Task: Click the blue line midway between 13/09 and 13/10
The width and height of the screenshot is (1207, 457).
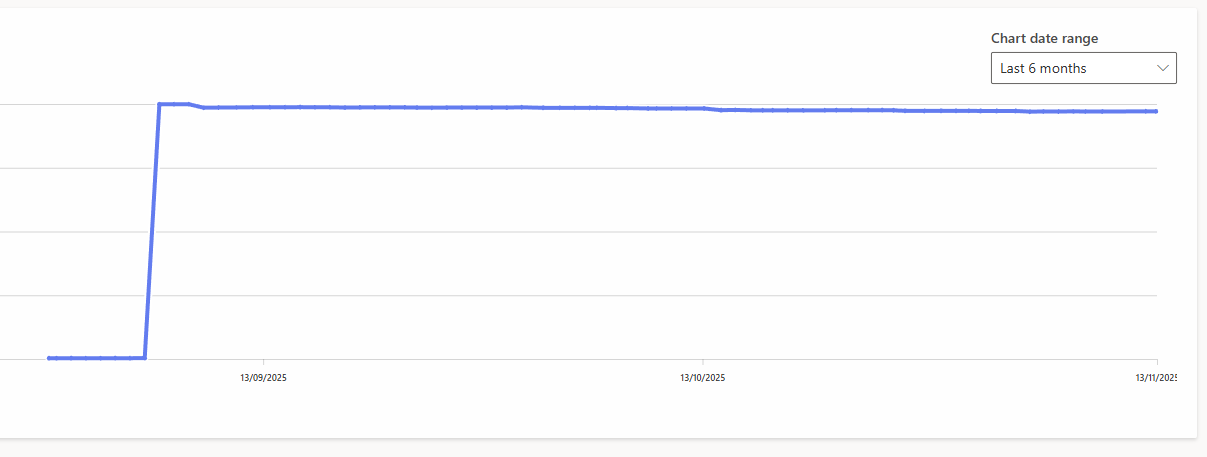Action: (483, 107)
